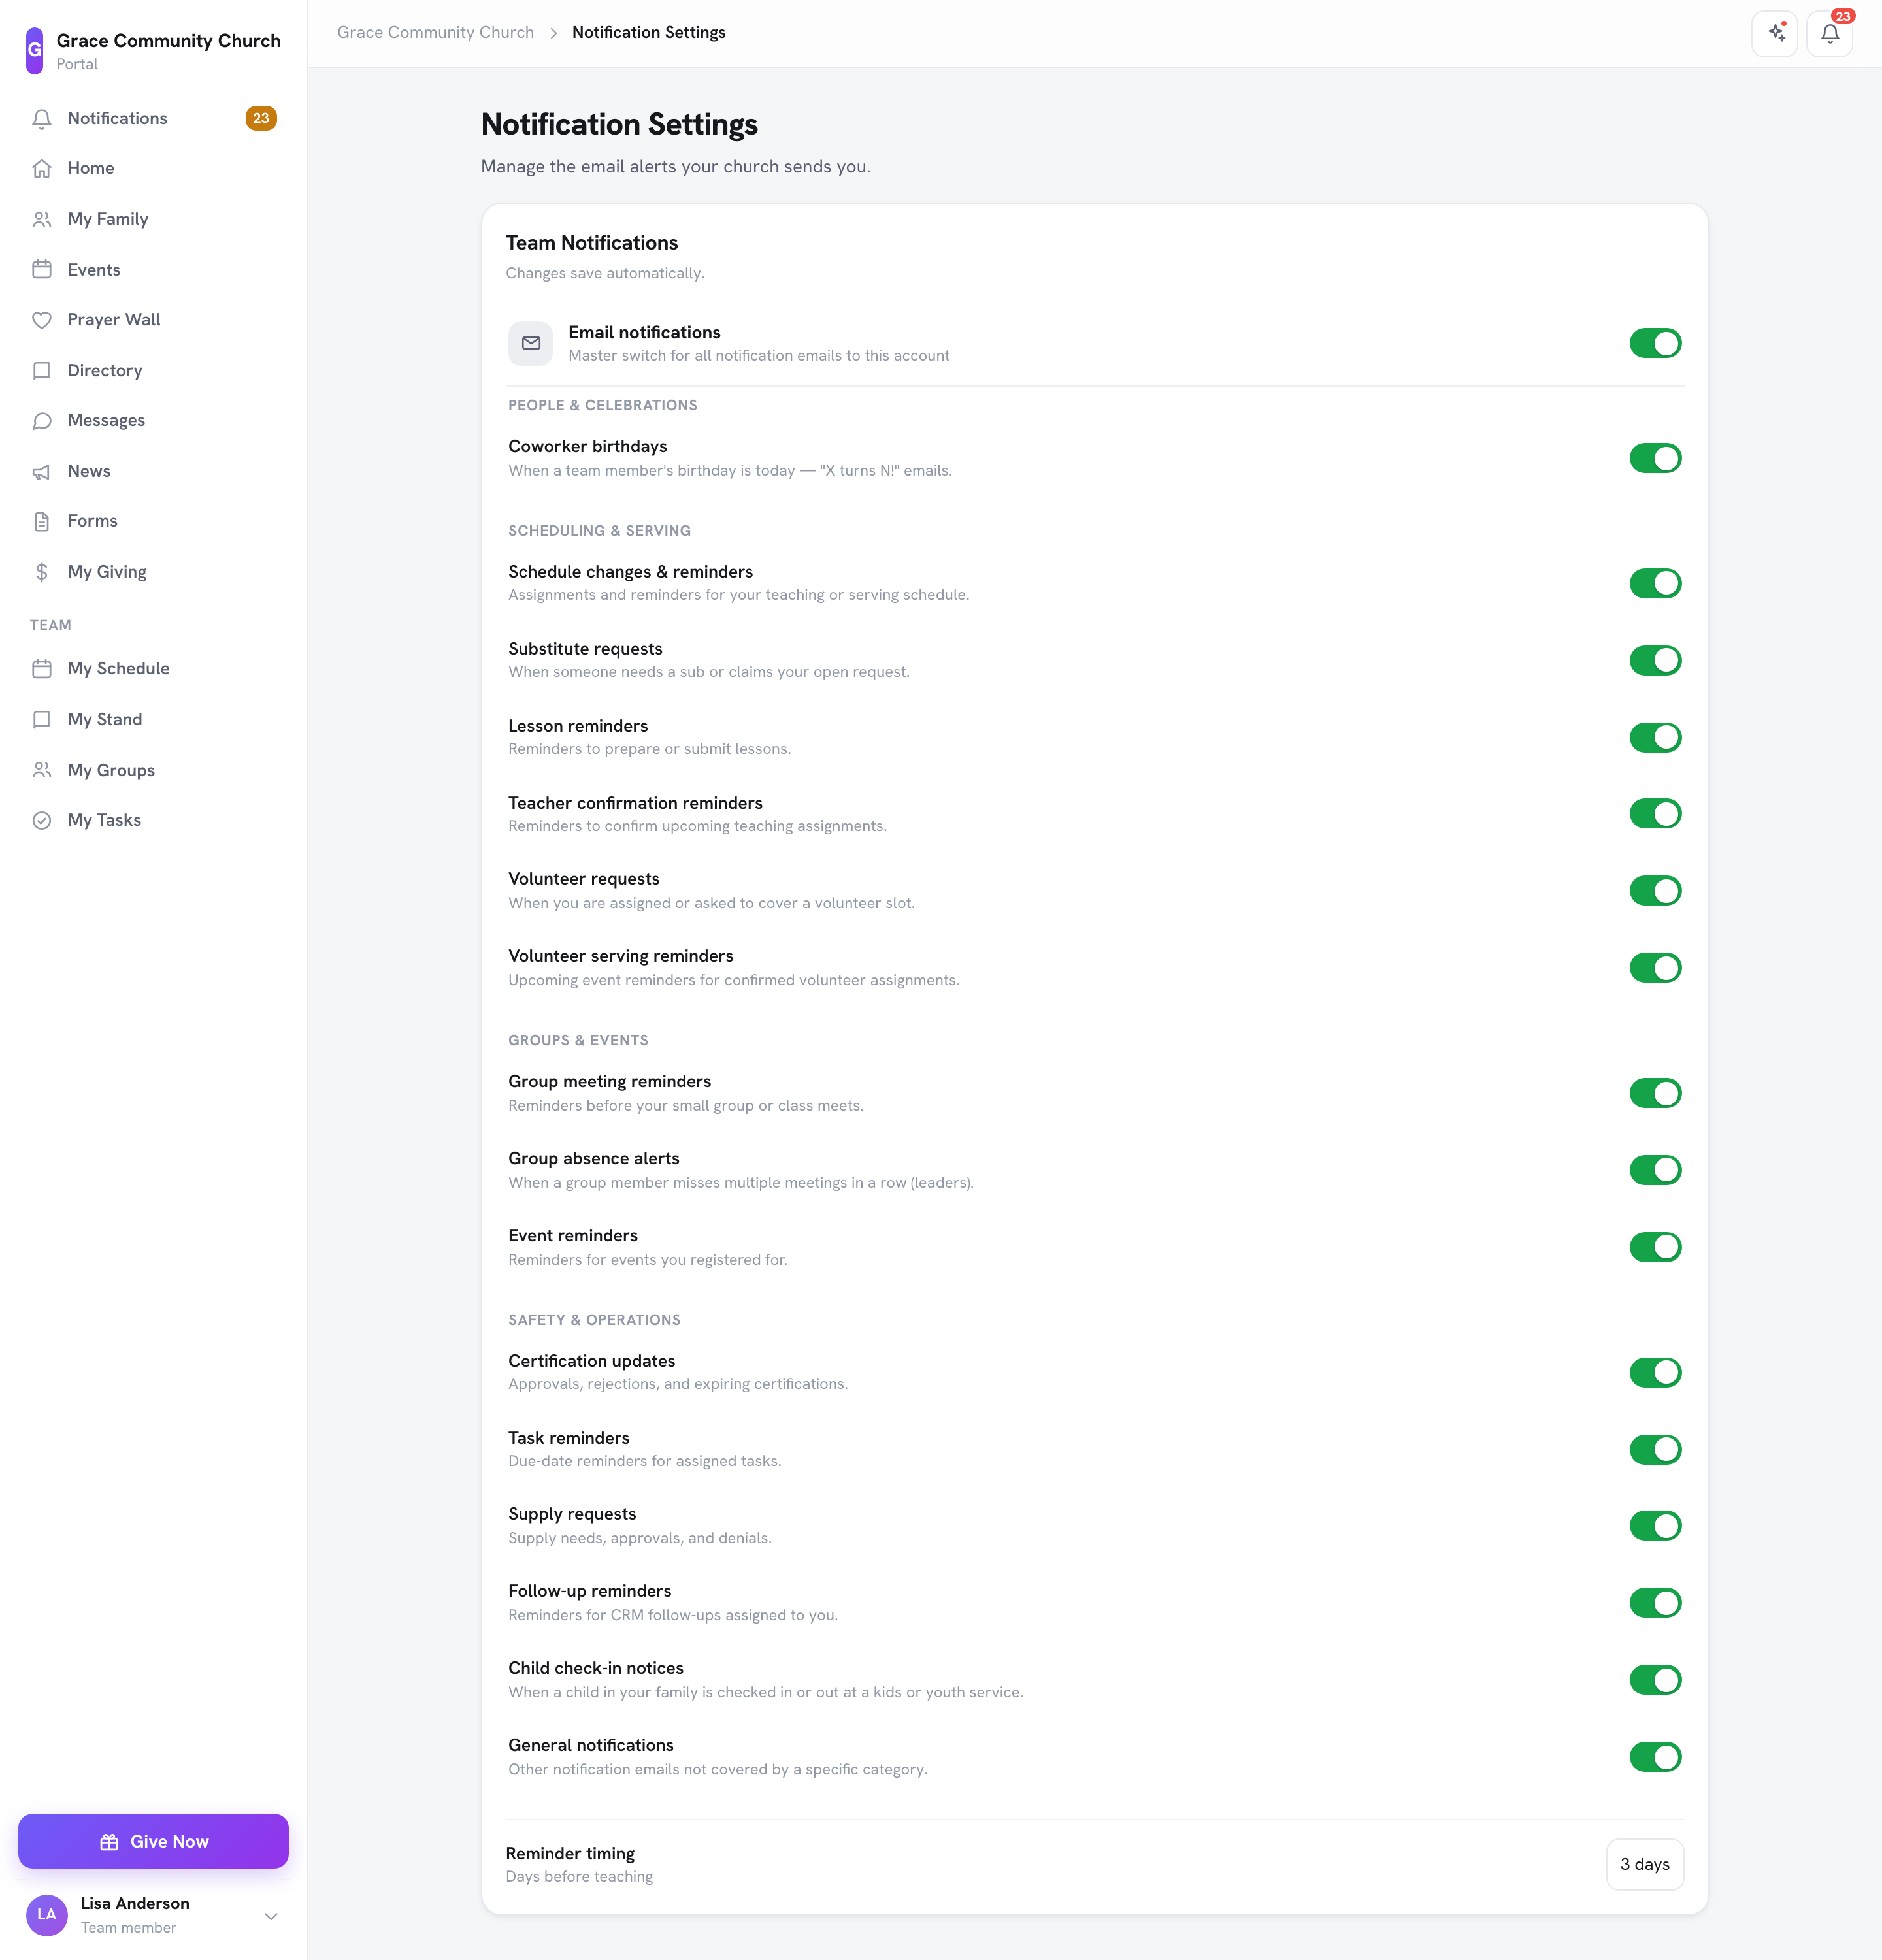Click the Messages speech bubble icon
1882x1960 pixels.
42,421
